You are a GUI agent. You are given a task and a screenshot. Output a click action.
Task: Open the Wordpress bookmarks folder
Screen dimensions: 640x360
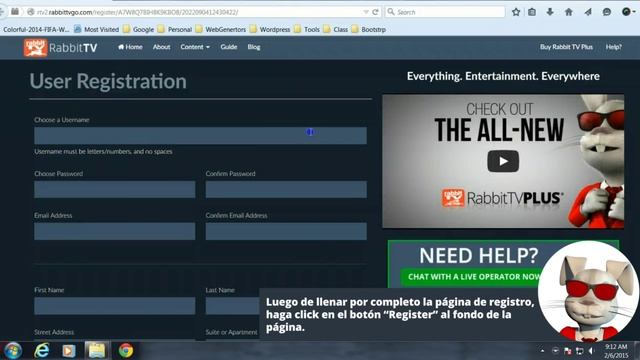pyautogui.click(x=270, y=29)
